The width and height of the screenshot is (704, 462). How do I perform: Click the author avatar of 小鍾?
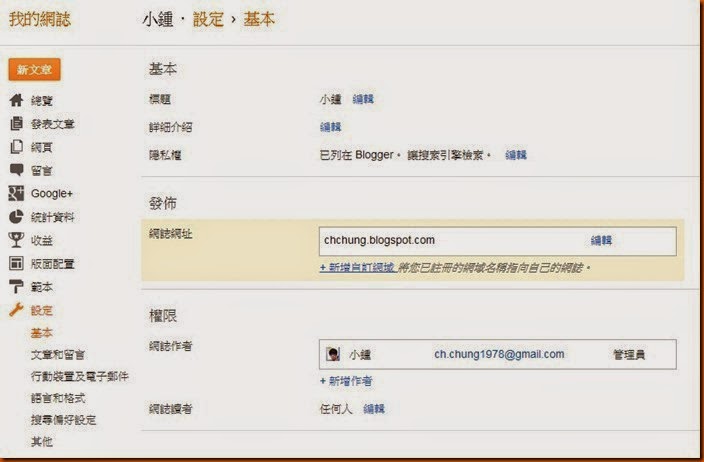point(333,354)
